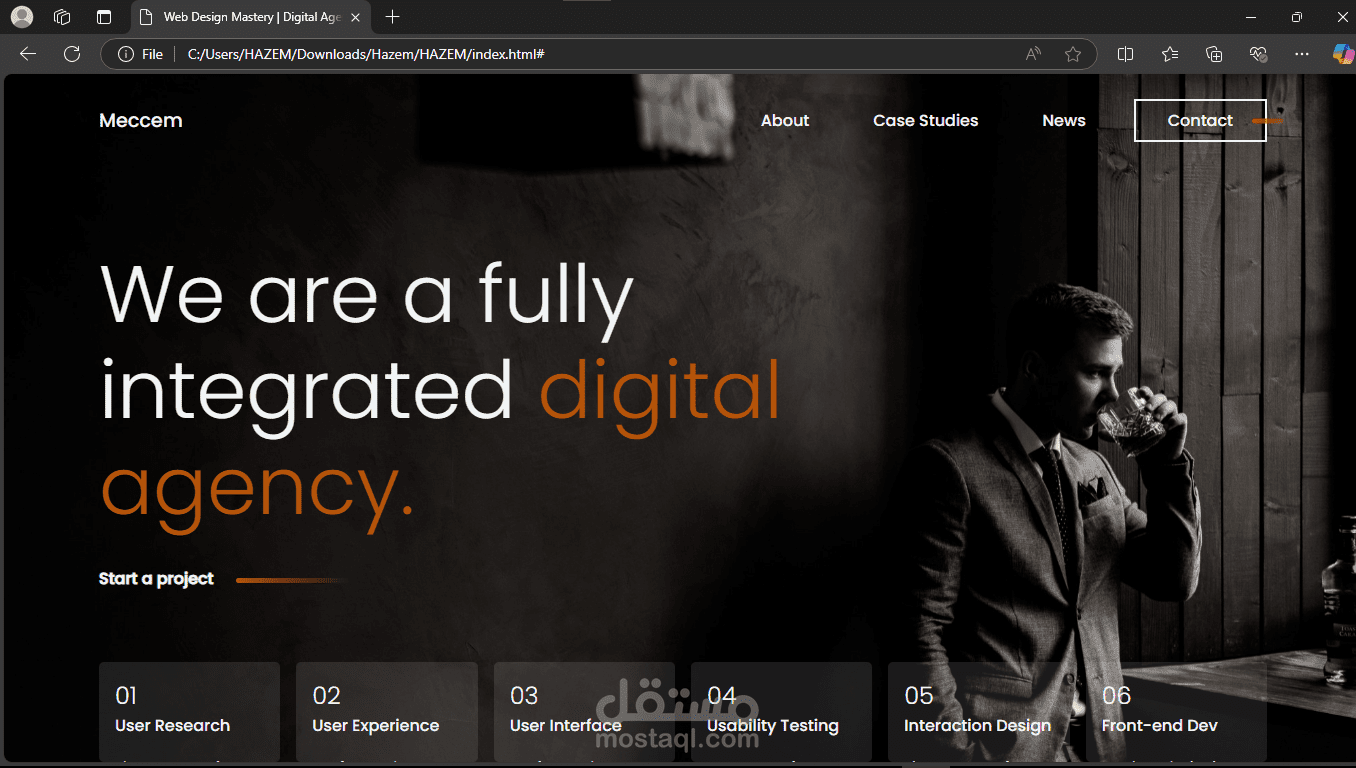Image resolution: width=1356 pixels, height=768 pixels.
Task: Add page to favorites star icon
Action: (1073, 54)
